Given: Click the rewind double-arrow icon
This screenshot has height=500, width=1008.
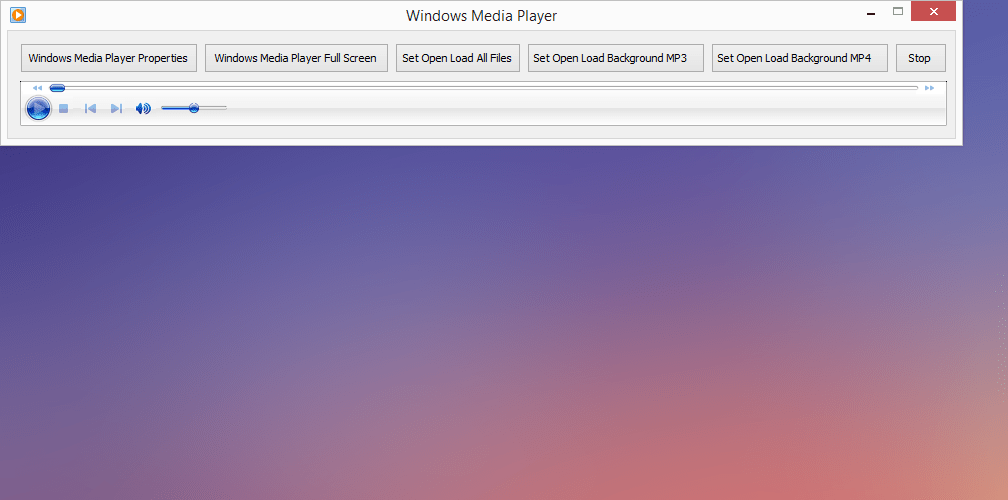Looking at the screenshot, I should (x=37, y=88).
